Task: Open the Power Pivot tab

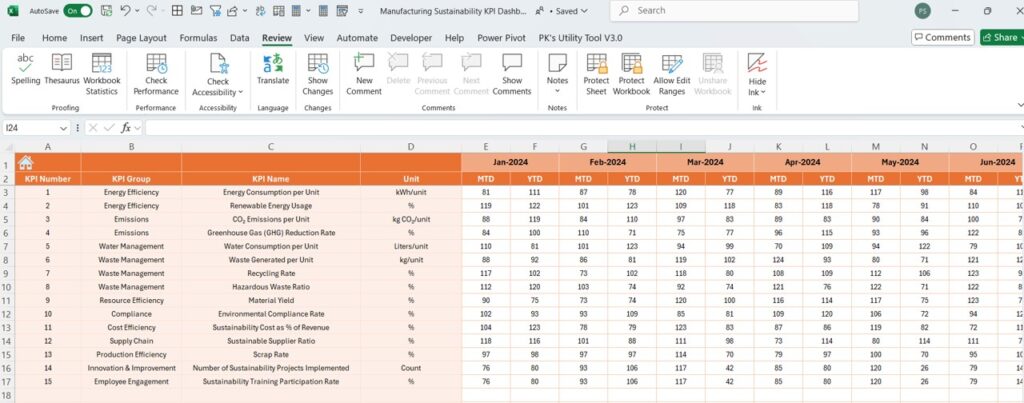Action: 502,38
